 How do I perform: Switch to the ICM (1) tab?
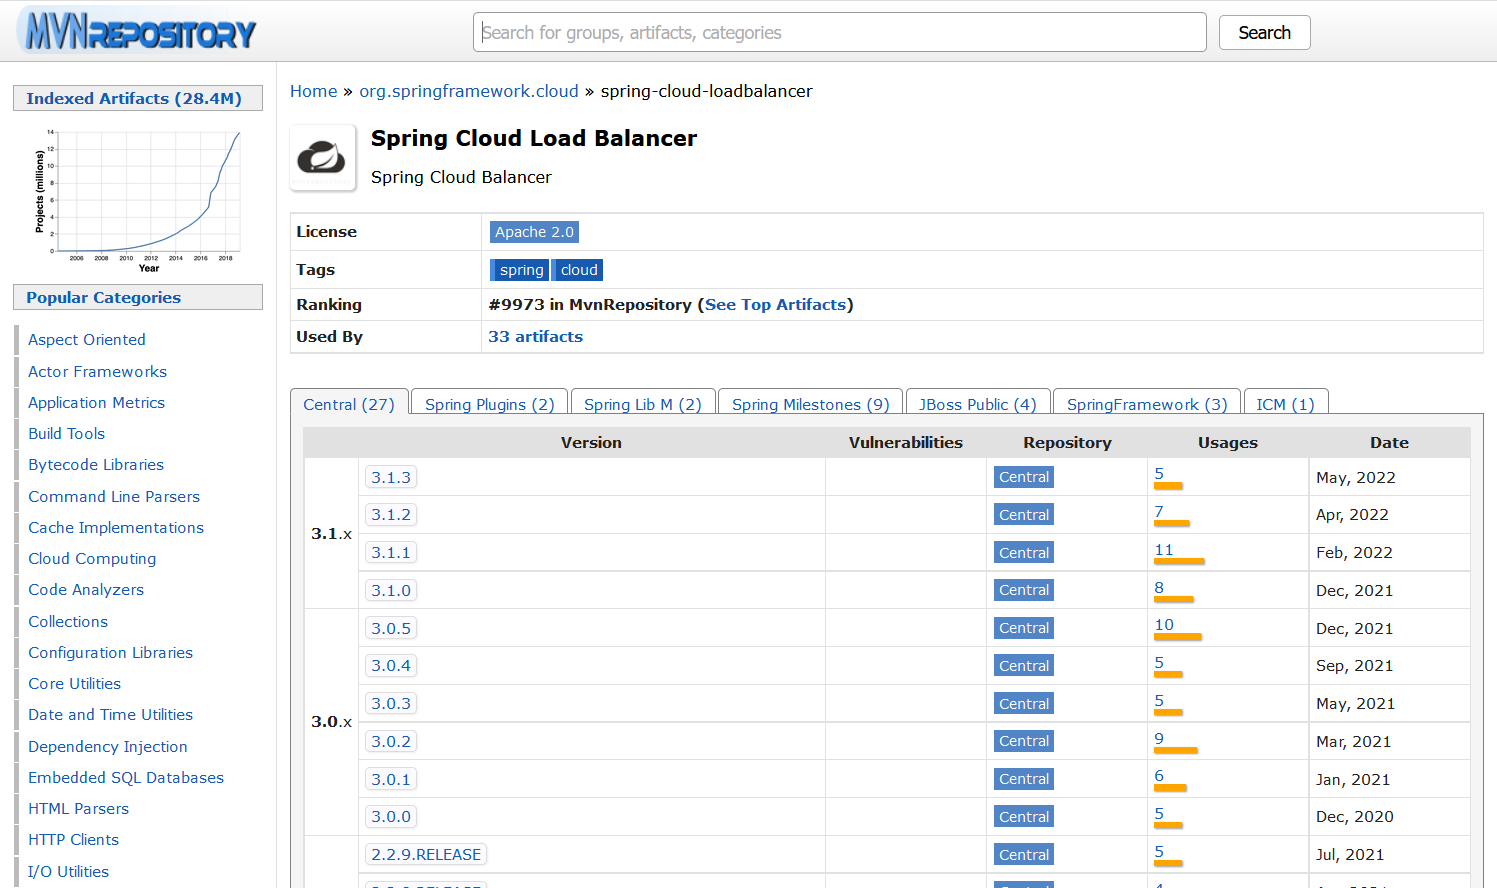click(1285, 404)
